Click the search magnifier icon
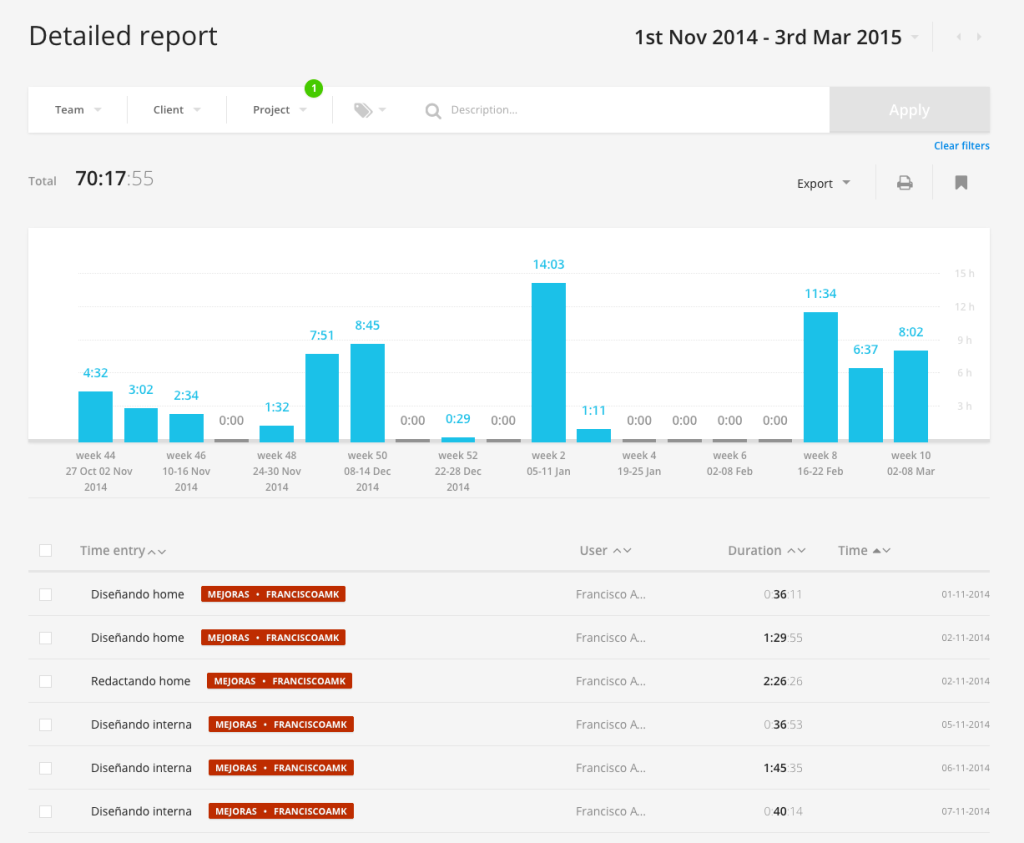1024x843 pixels. (433, 110)
